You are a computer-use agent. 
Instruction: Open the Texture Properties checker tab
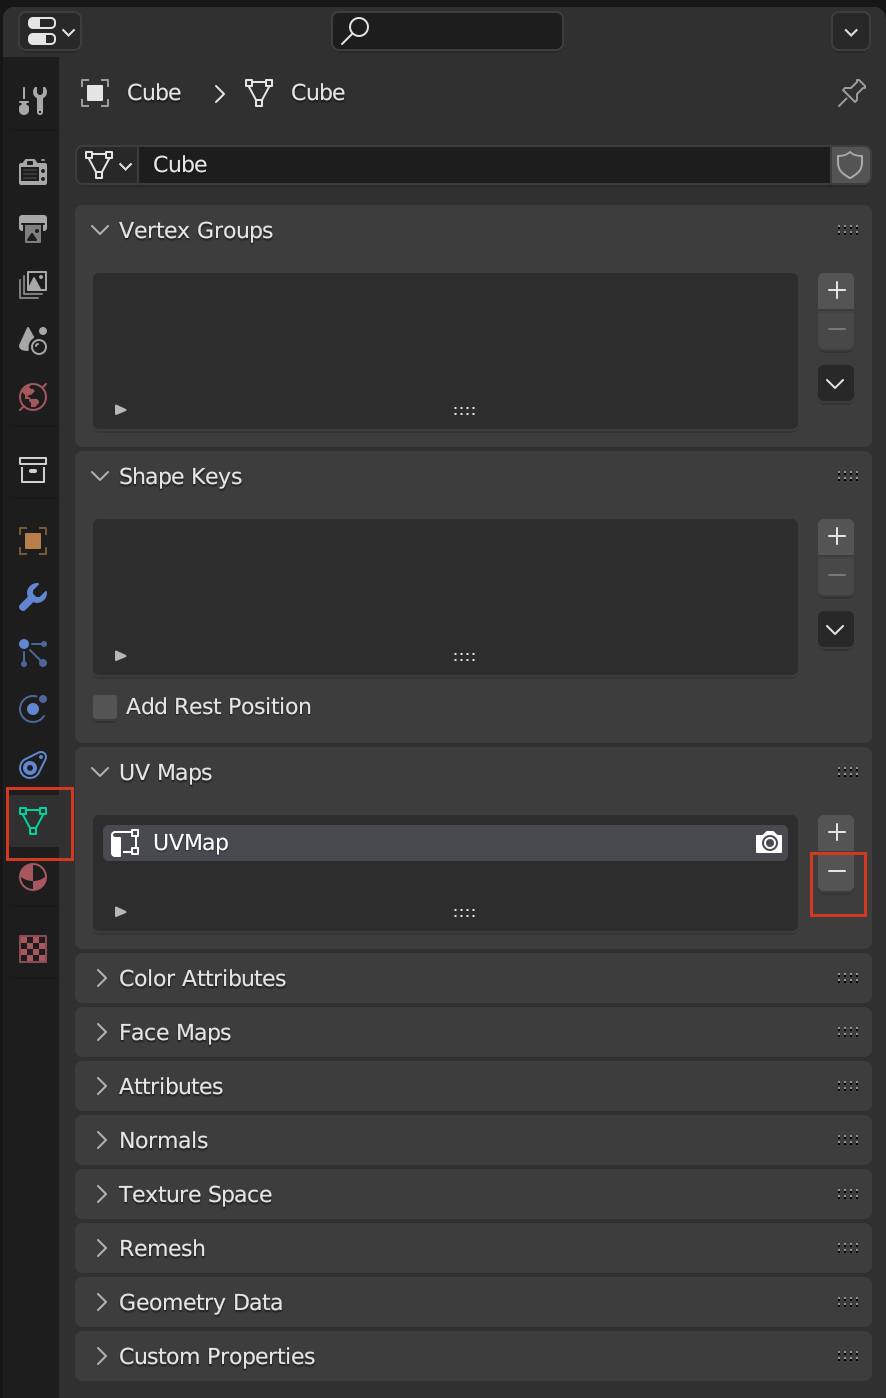click(32, 949)
